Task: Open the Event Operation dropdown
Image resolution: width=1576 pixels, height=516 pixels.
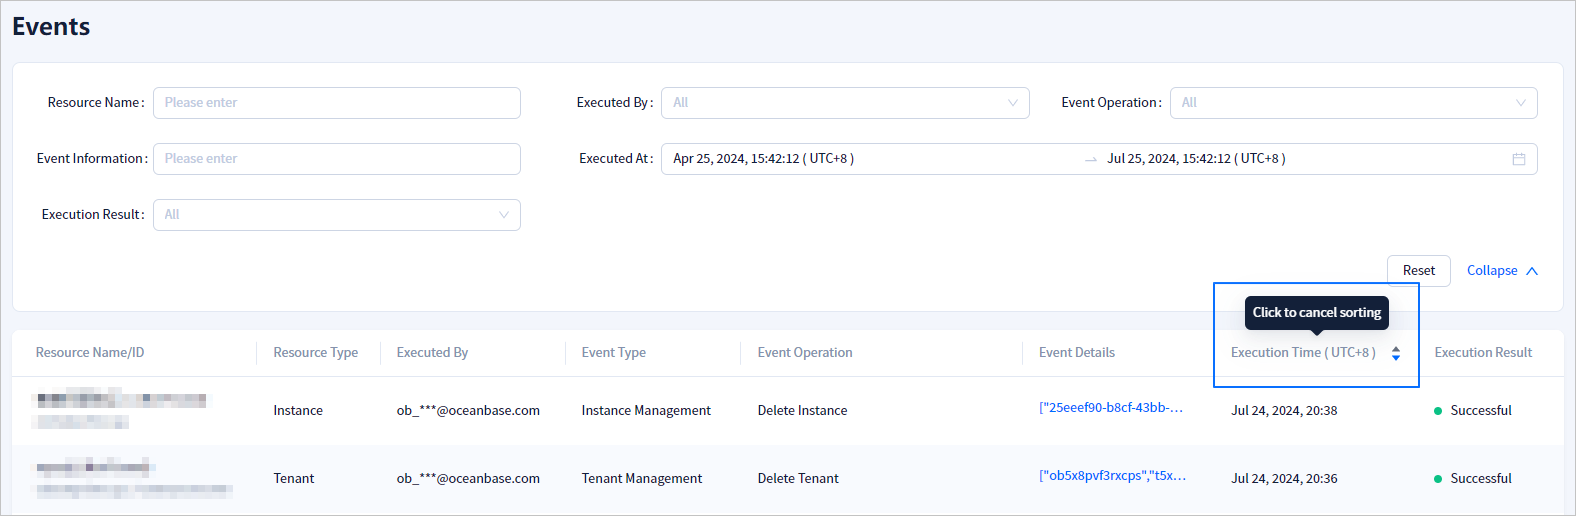Action: [x=1352, y=103]
